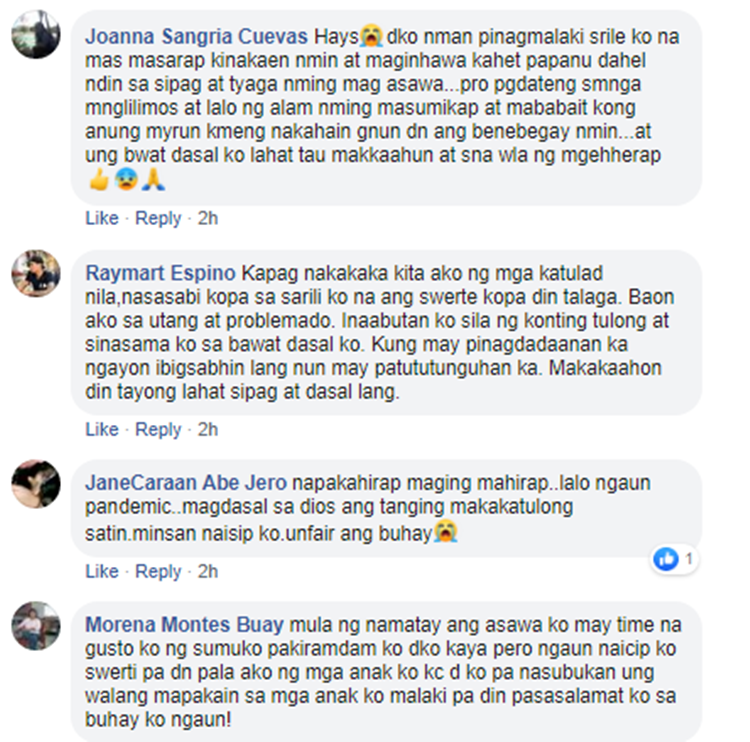This screenshot has height=742, width=750.
Task: Open Joanna Sangria Cuevas profile picture
Action: (x=36, y=34)
